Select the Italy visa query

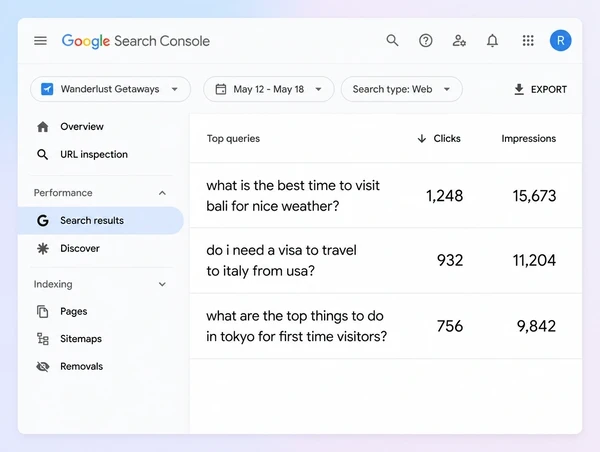282,261
